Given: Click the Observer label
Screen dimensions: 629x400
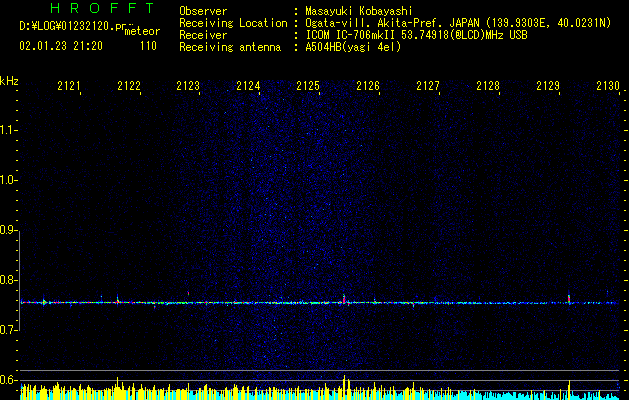Looking at the screenshot, I should [203, 11].
